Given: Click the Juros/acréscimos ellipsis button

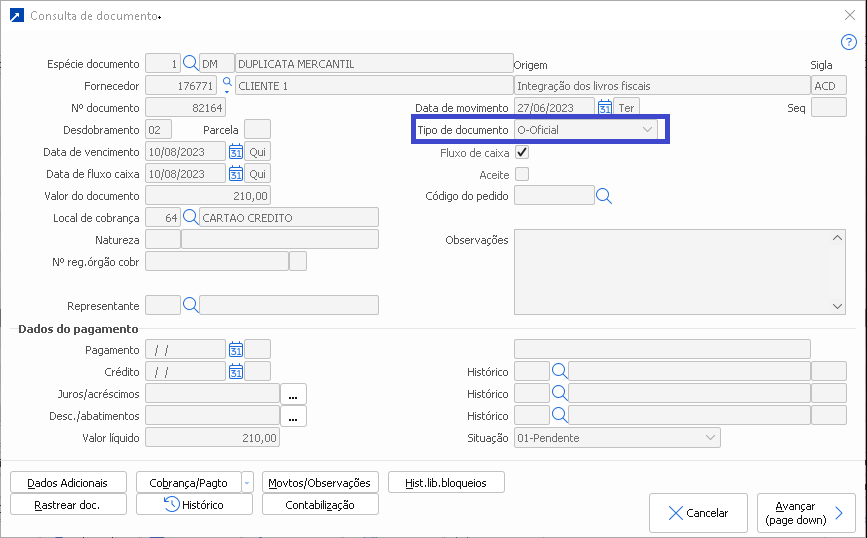Looking at the screenshot, I should 293,394.
